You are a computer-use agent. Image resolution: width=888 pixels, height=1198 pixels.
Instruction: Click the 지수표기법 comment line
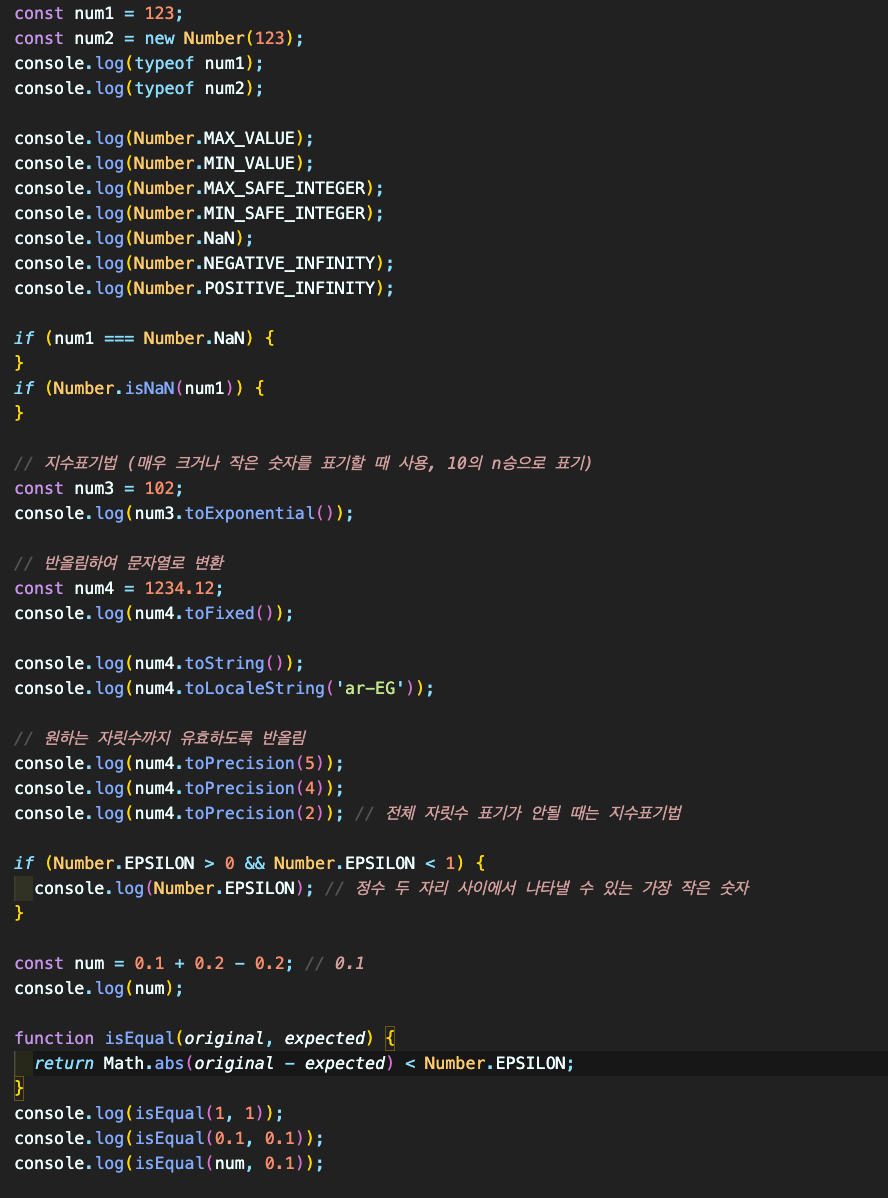pyautogui.click(x=303, y=463)
